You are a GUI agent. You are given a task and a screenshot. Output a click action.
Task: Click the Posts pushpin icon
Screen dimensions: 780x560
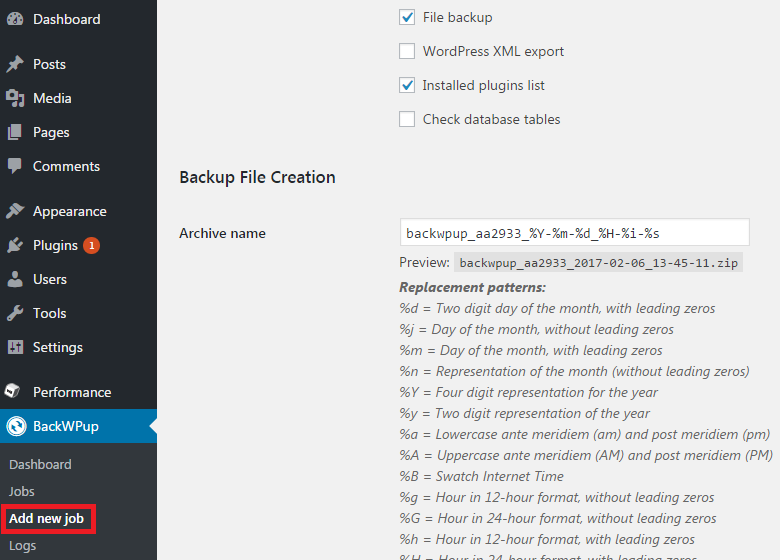(15, 64)
